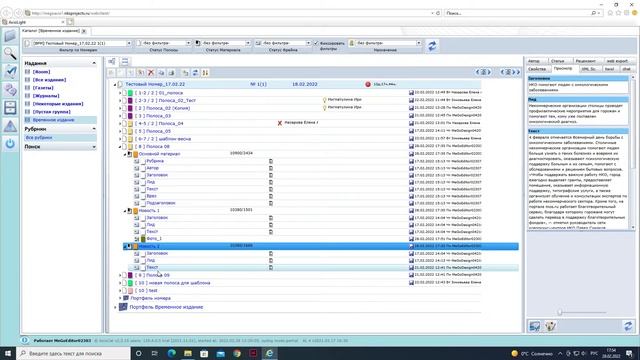Click the blue swap arrows toolbar icon
The width and height of the screenshot is (640, 360).
click(x=195, y=73)
